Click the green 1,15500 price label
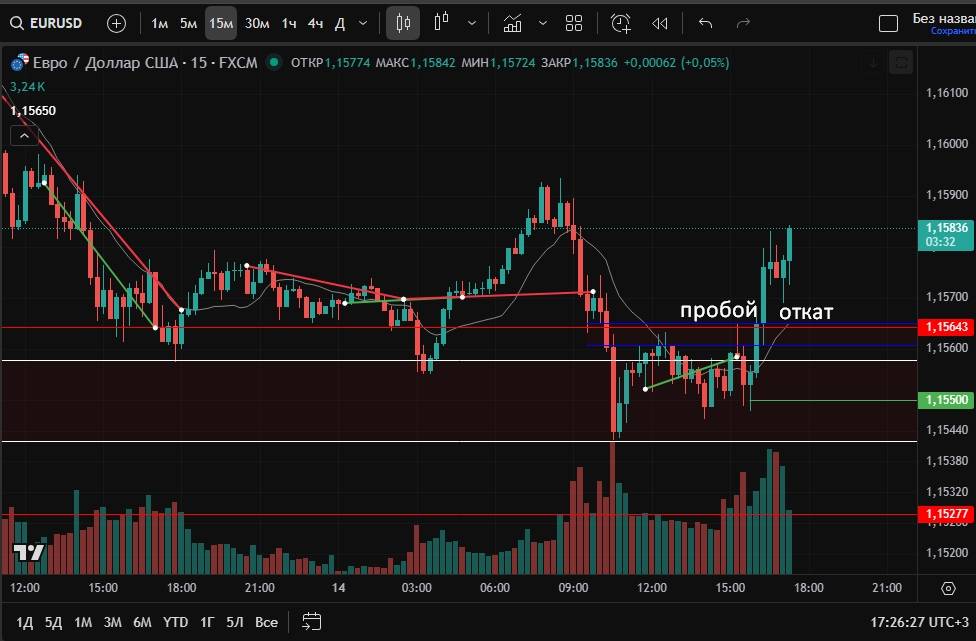Image resolution: width=976 pixels, height=641 pixels. point(946,400)
